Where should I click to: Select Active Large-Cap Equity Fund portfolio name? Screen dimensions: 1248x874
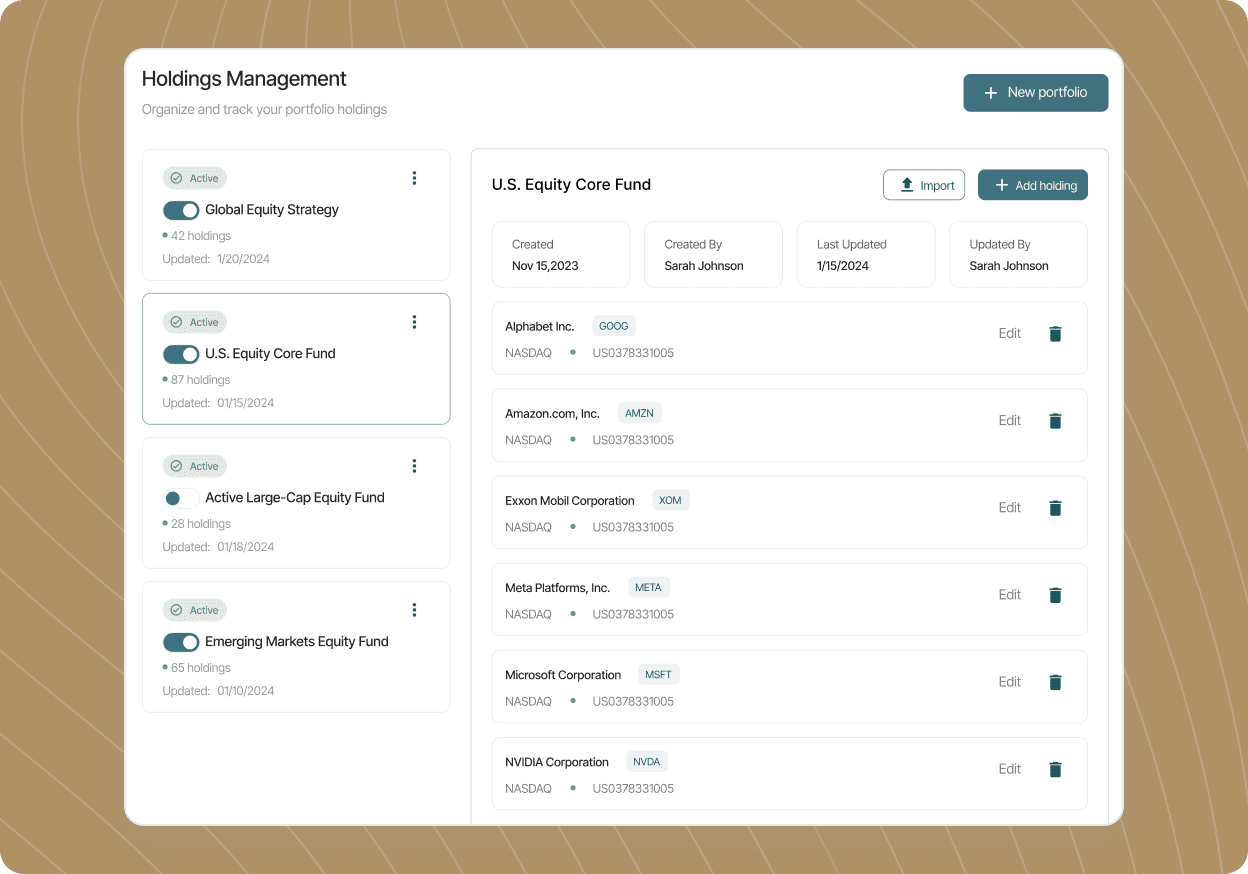pyautogui.click(x=295, y=498)
